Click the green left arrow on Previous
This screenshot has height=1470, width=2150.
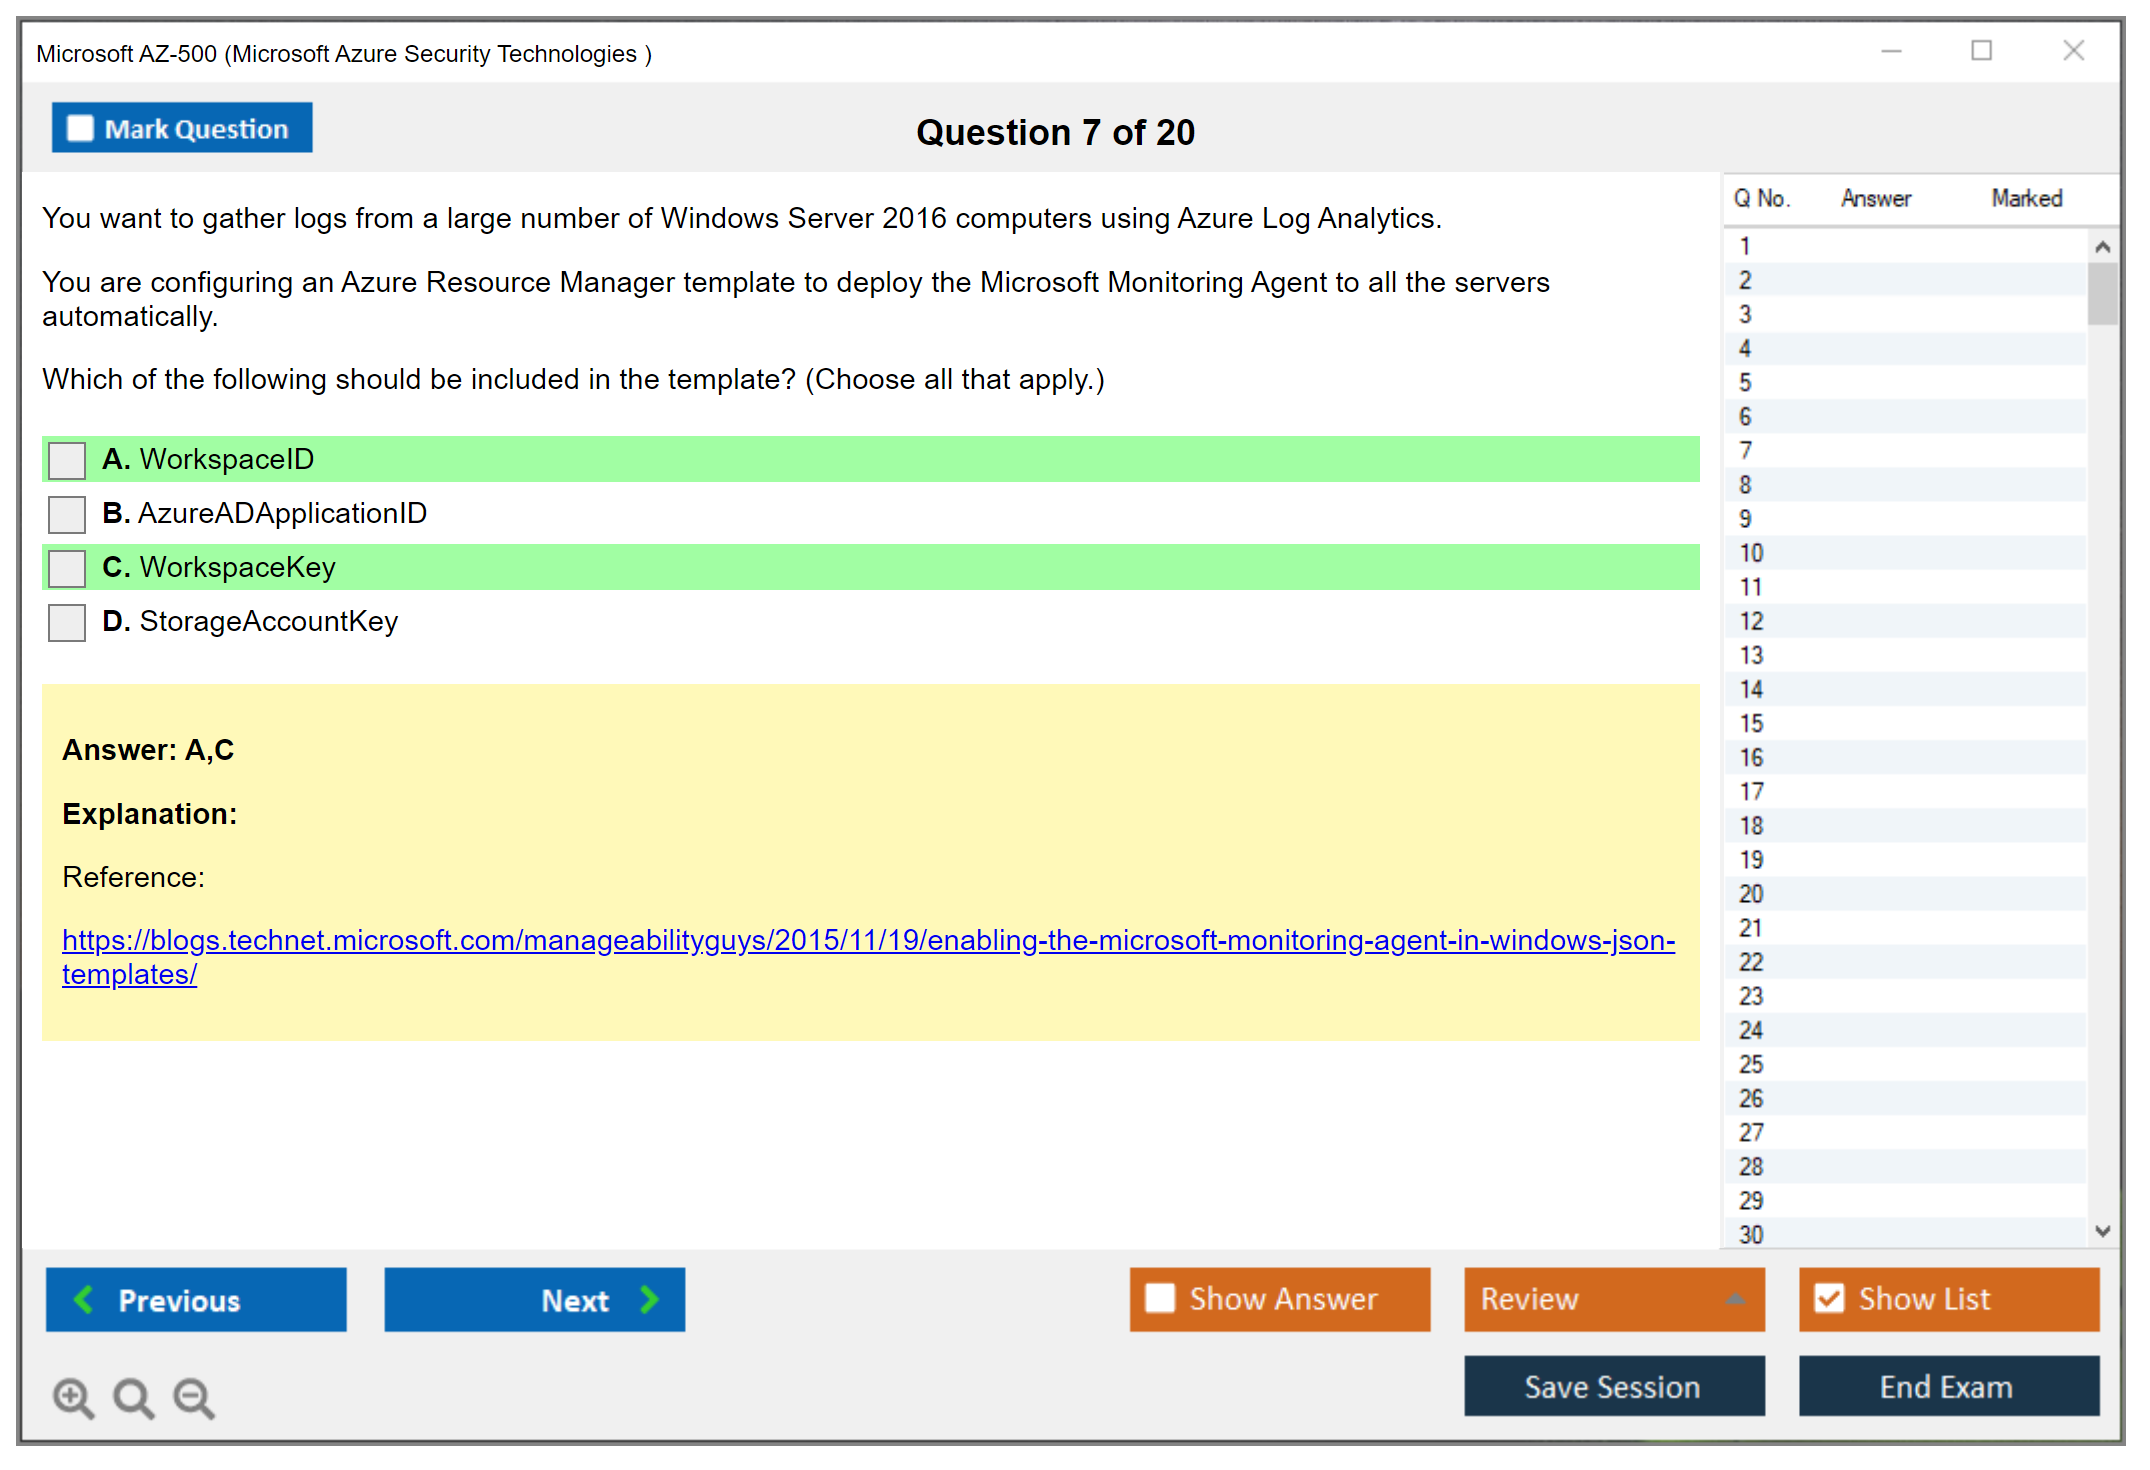[84, 1299]
